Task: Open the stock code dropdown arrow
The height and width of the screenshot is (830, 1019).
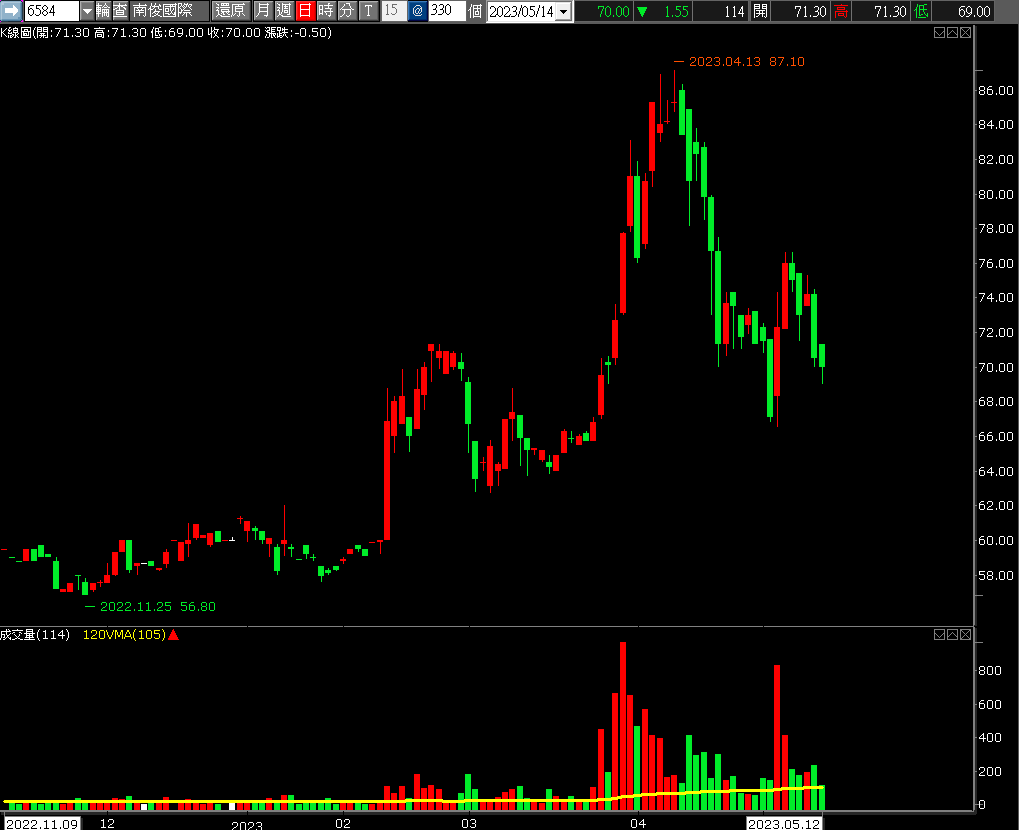Action: point(87,10)
